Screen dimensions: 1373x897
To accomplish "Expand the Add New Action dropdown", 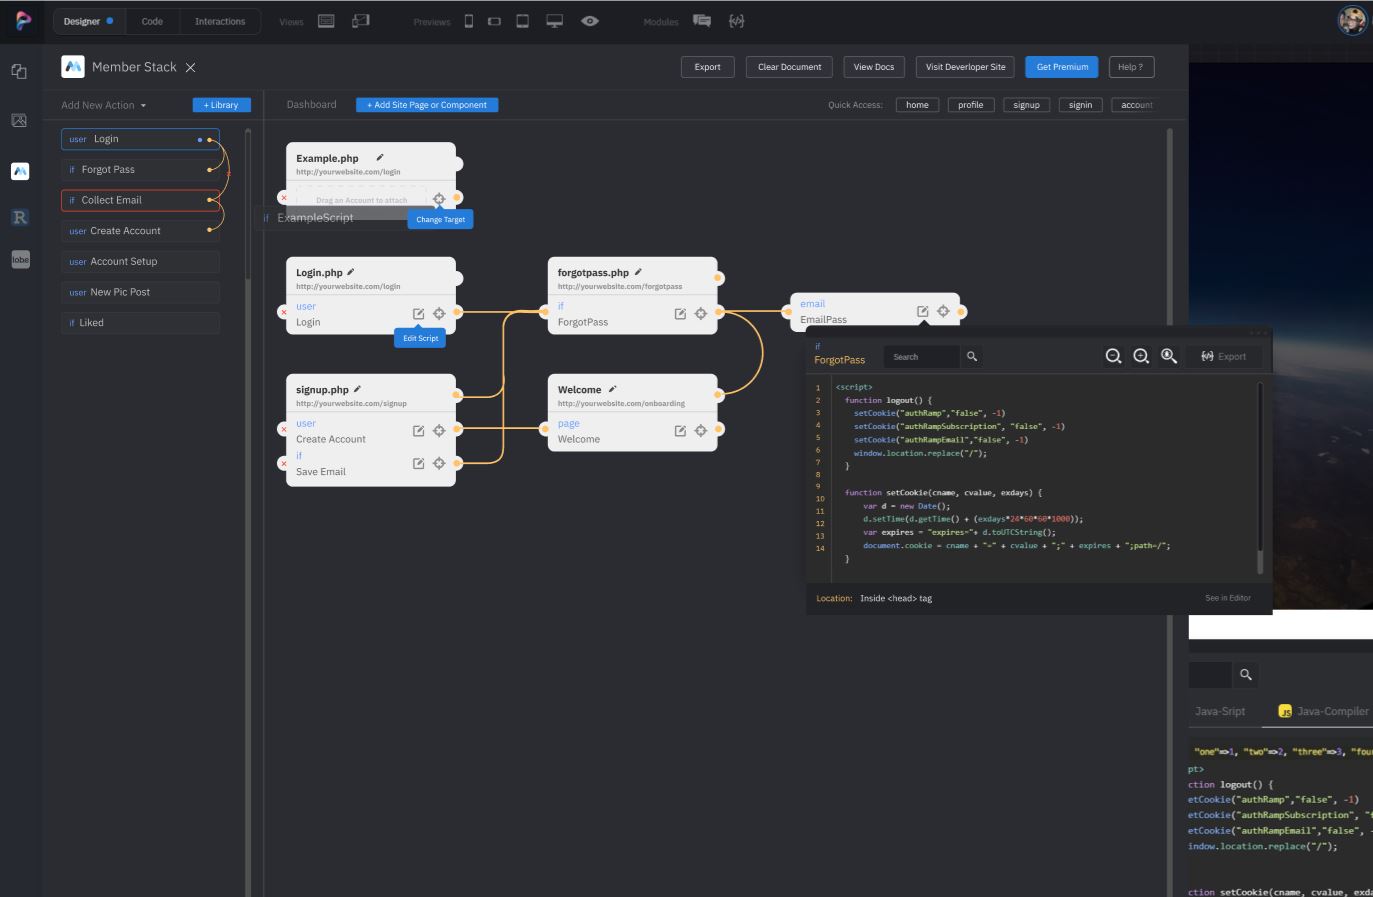I will pos(104,105).
